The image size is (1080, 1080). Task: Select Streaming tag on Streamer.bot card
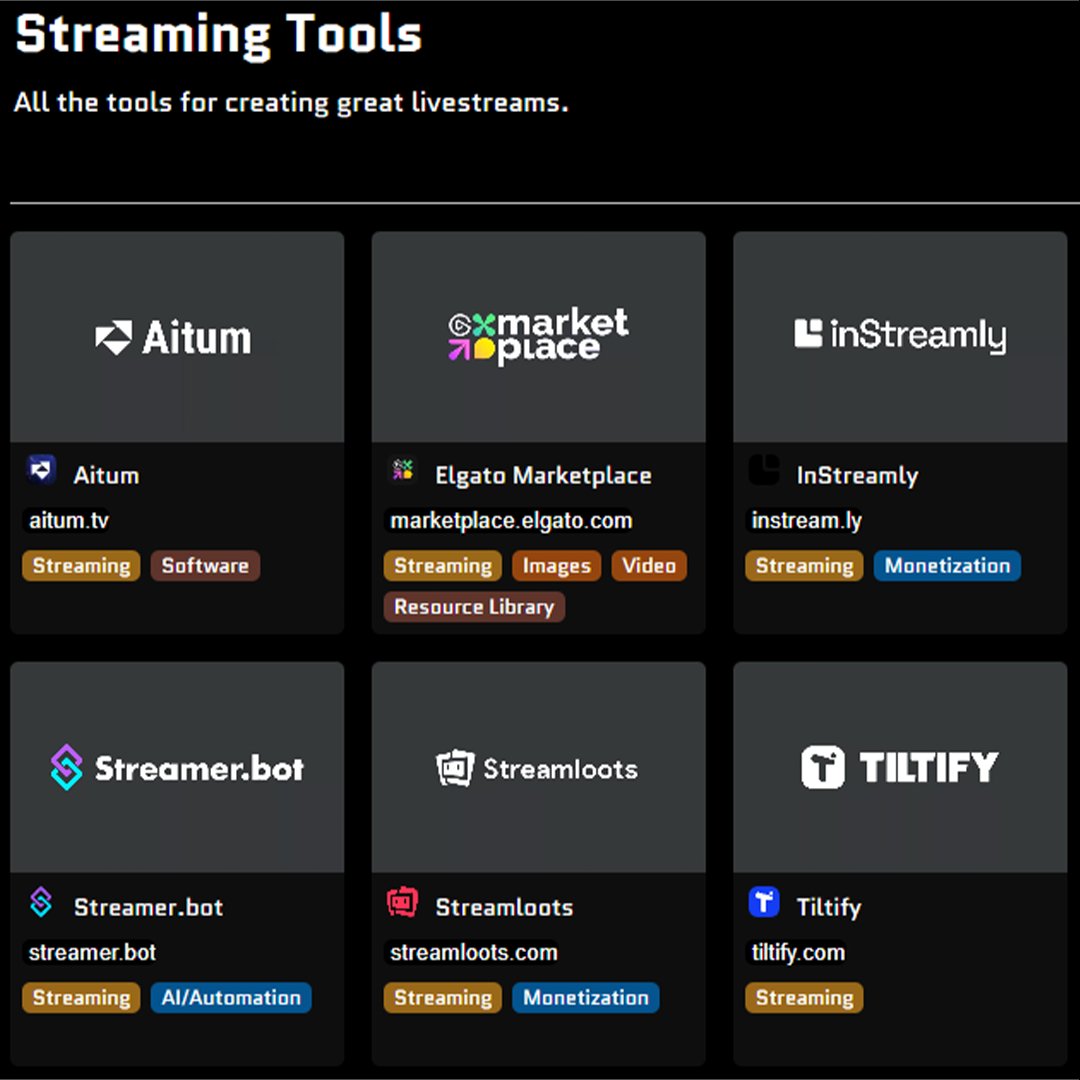click(81, 997)
